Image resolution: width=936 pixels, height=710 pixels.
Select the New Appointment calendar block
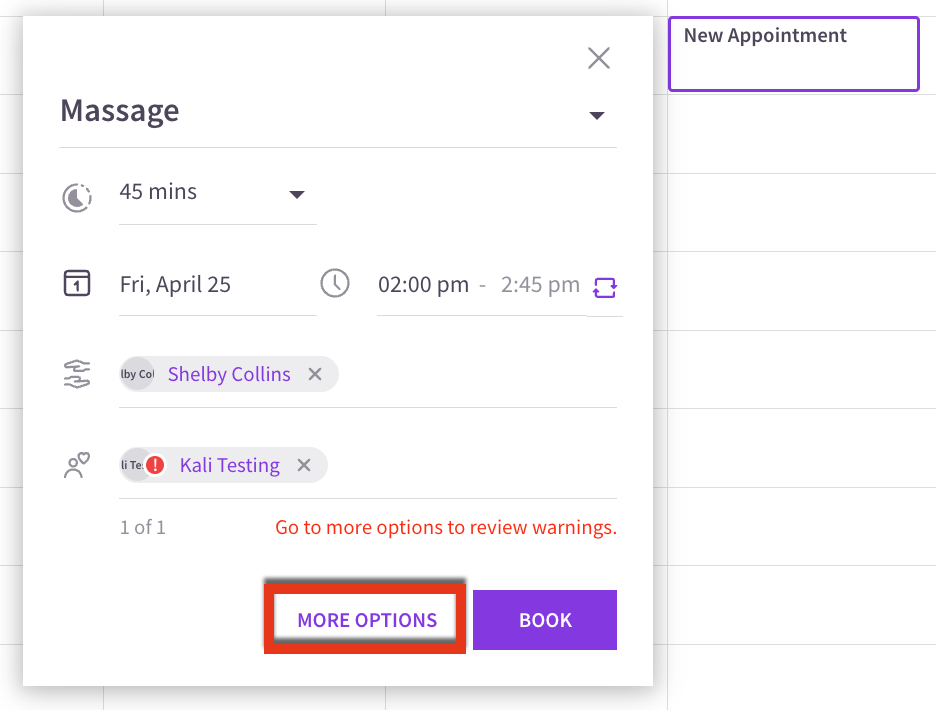coord(793,54)
